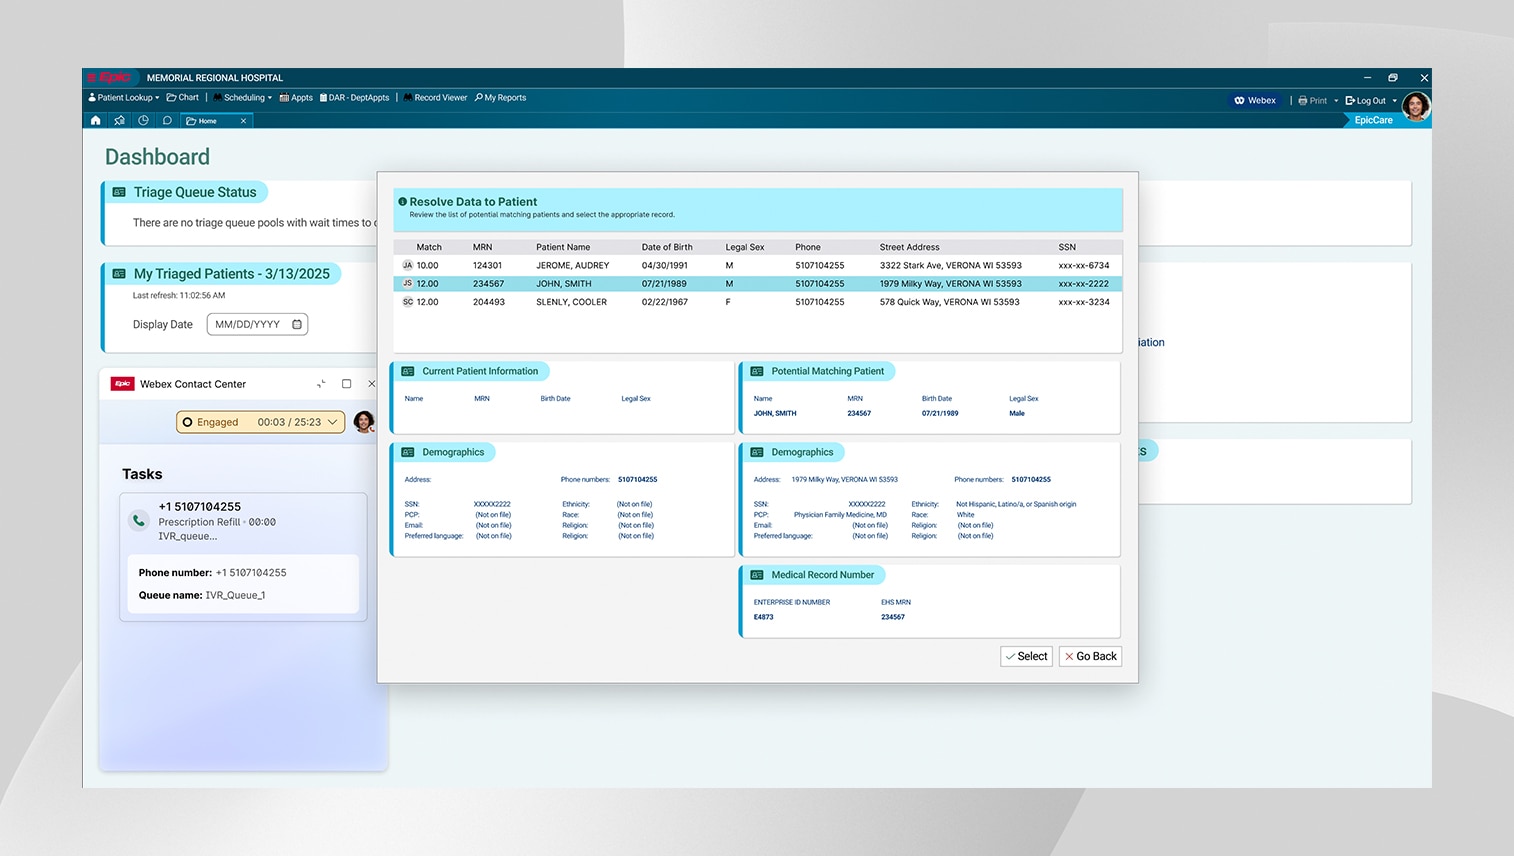Close the Home tab
Screen dimensions: 1514x856
[243, 121]
